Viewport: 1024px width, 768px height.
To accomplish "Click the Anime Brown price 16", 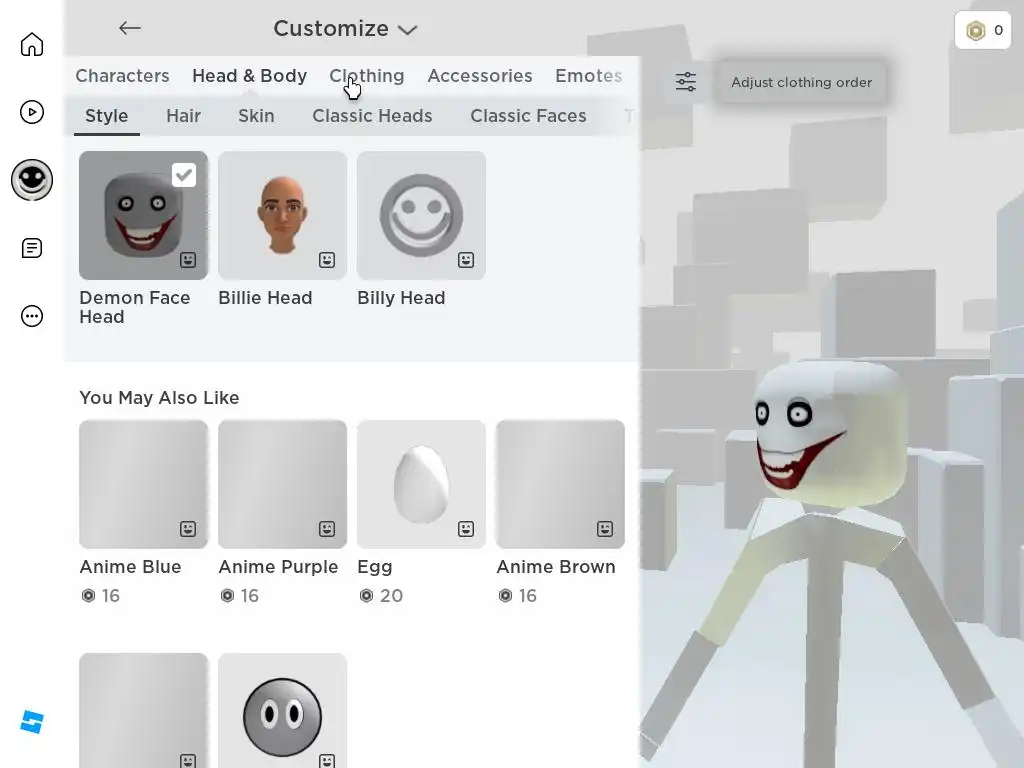I will pos(517,596).
